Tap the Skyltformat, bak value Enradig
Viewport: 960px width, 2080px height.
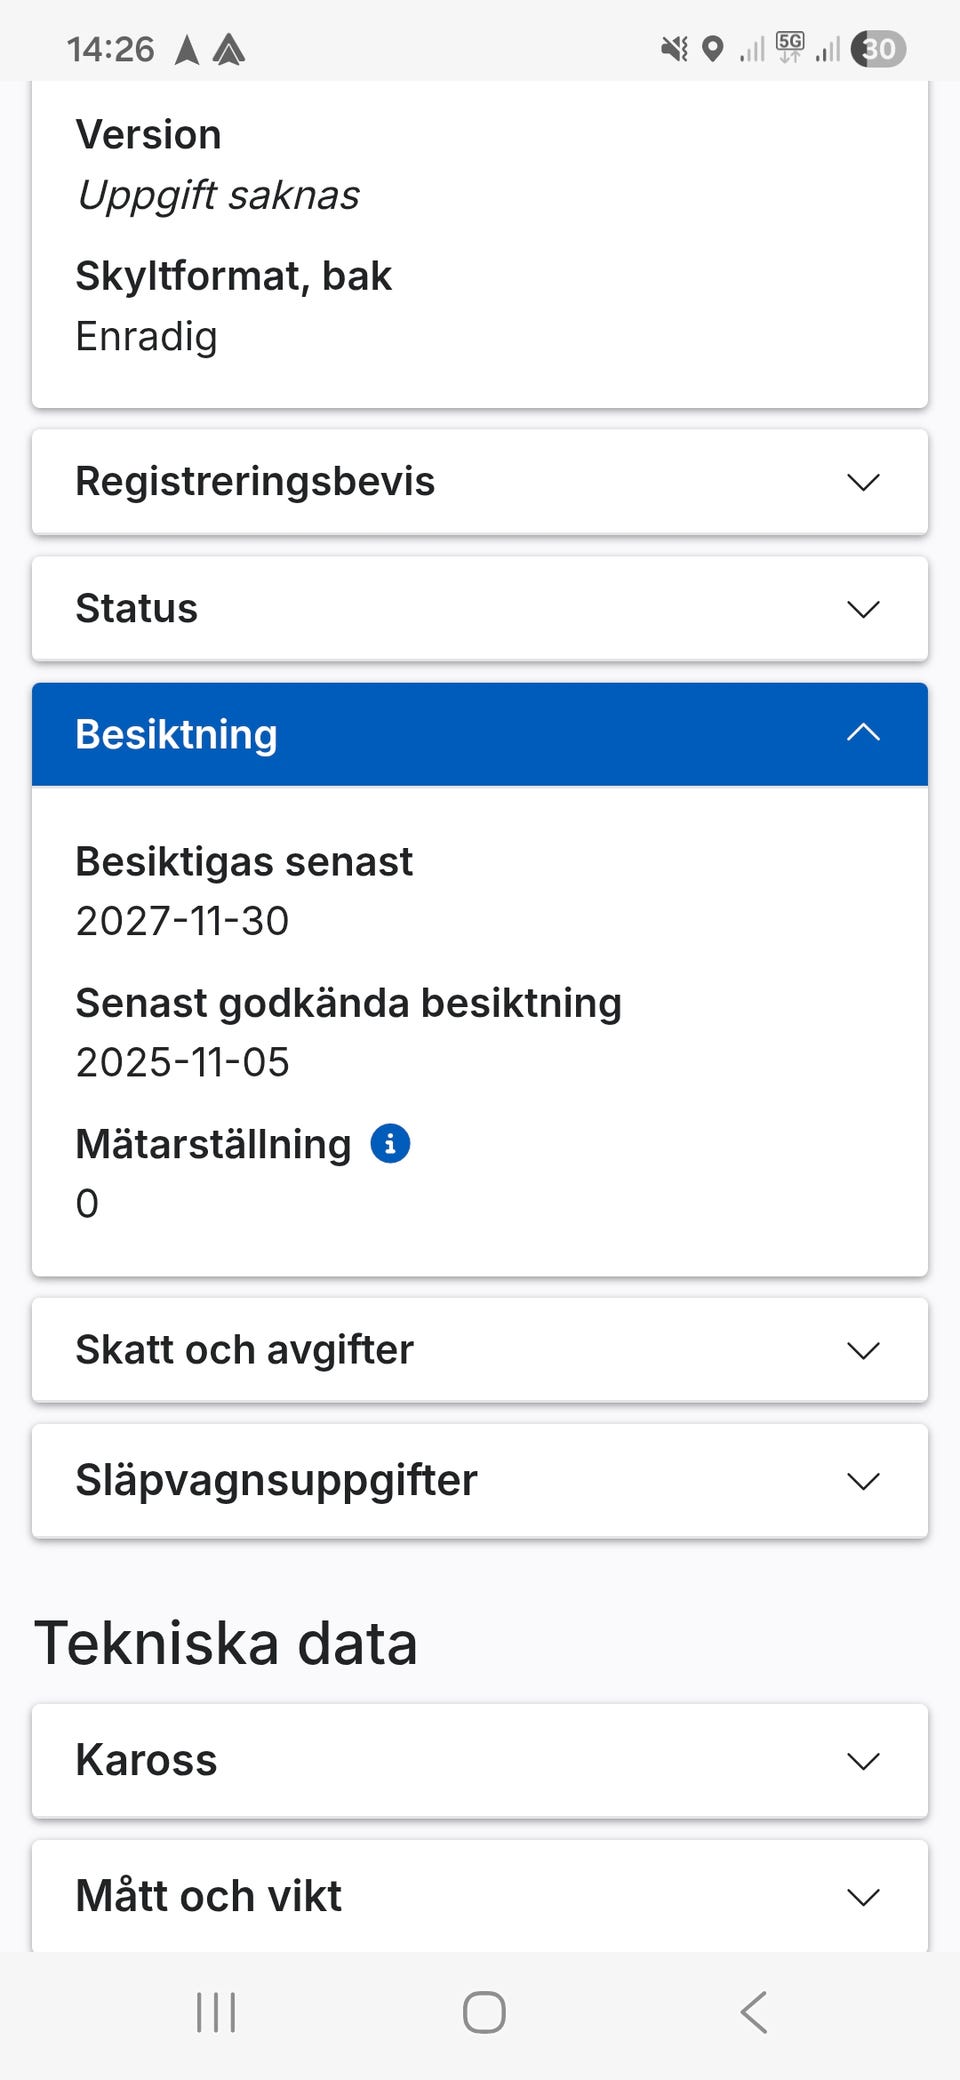[x=146, y=337]
